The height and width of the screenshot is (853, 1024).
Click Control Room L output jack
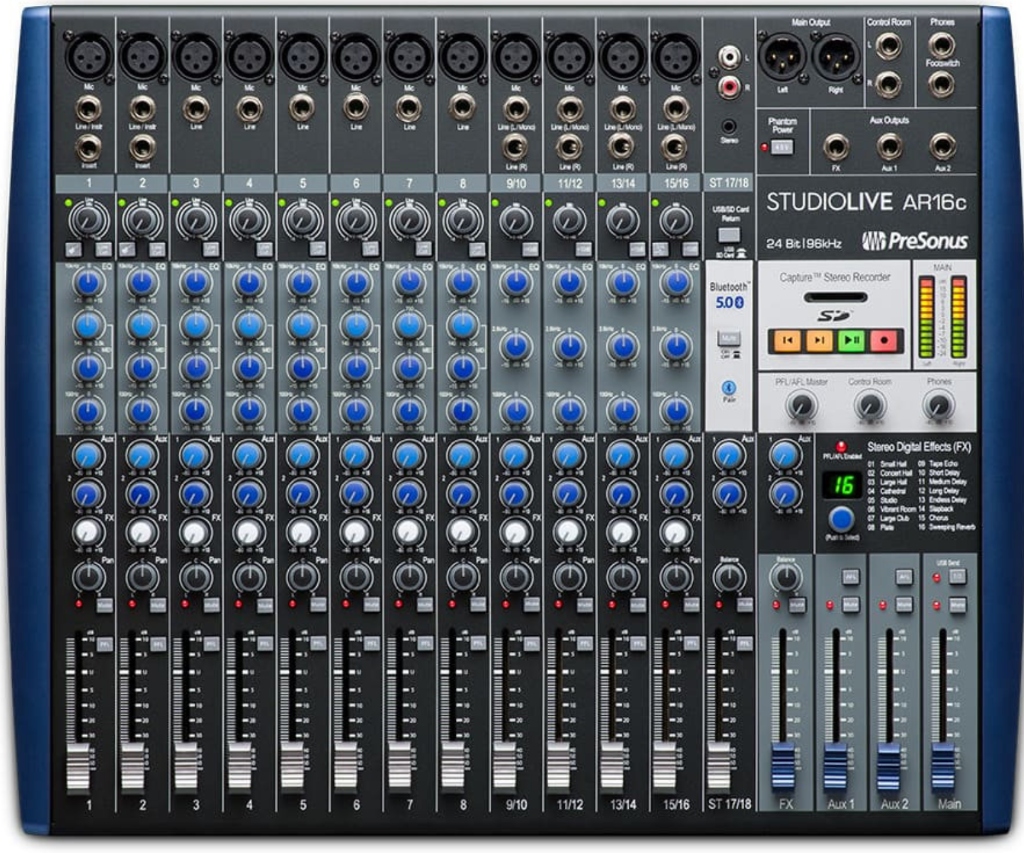coord(888,46)
